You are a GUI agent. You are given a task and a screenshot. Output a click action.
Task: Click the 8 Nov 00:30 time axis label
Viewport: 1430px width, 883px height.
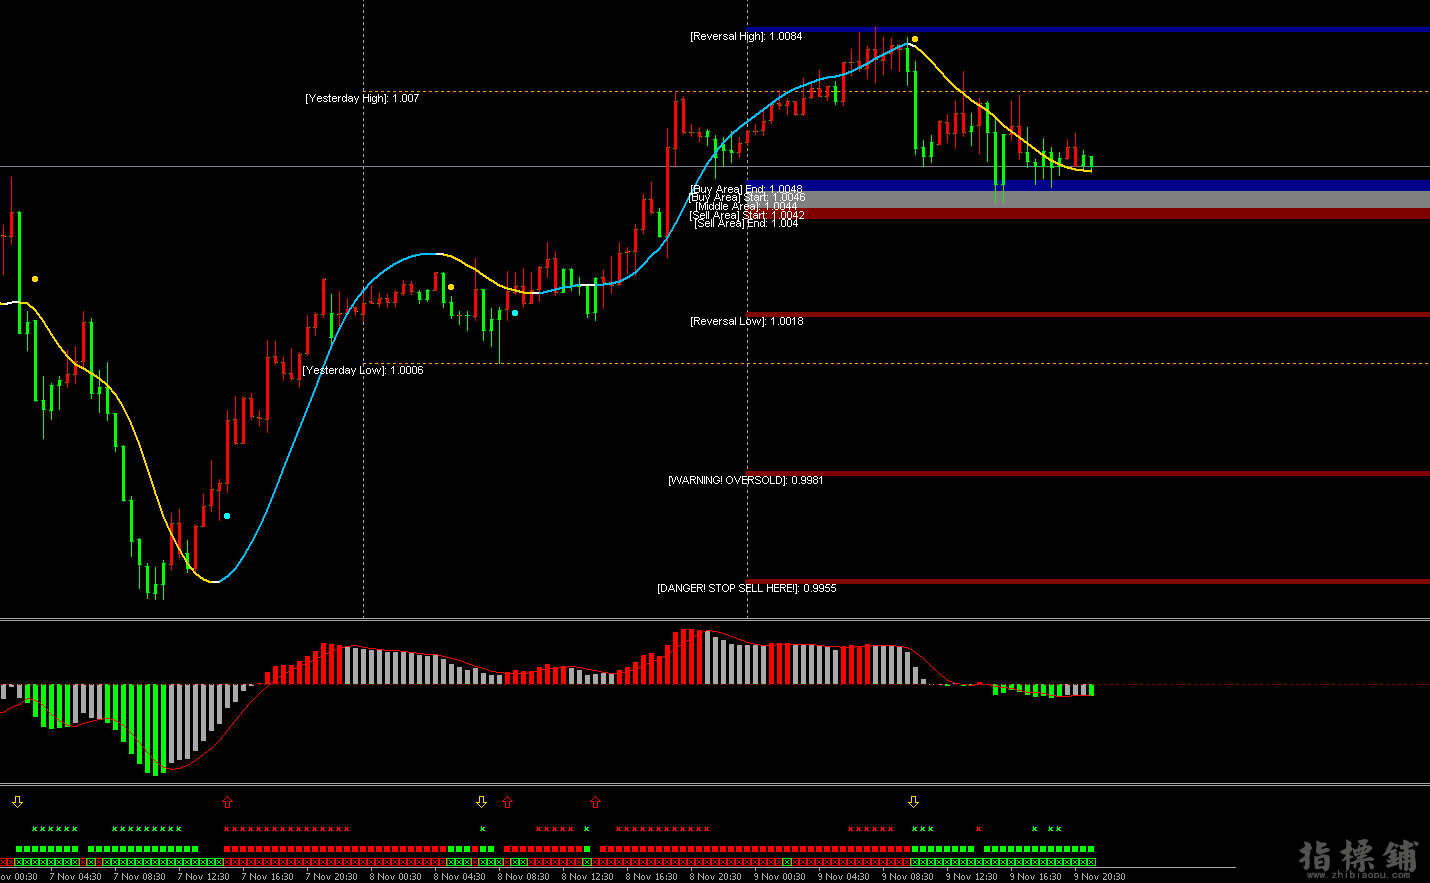pyautogui.click(x=395, y=877)
